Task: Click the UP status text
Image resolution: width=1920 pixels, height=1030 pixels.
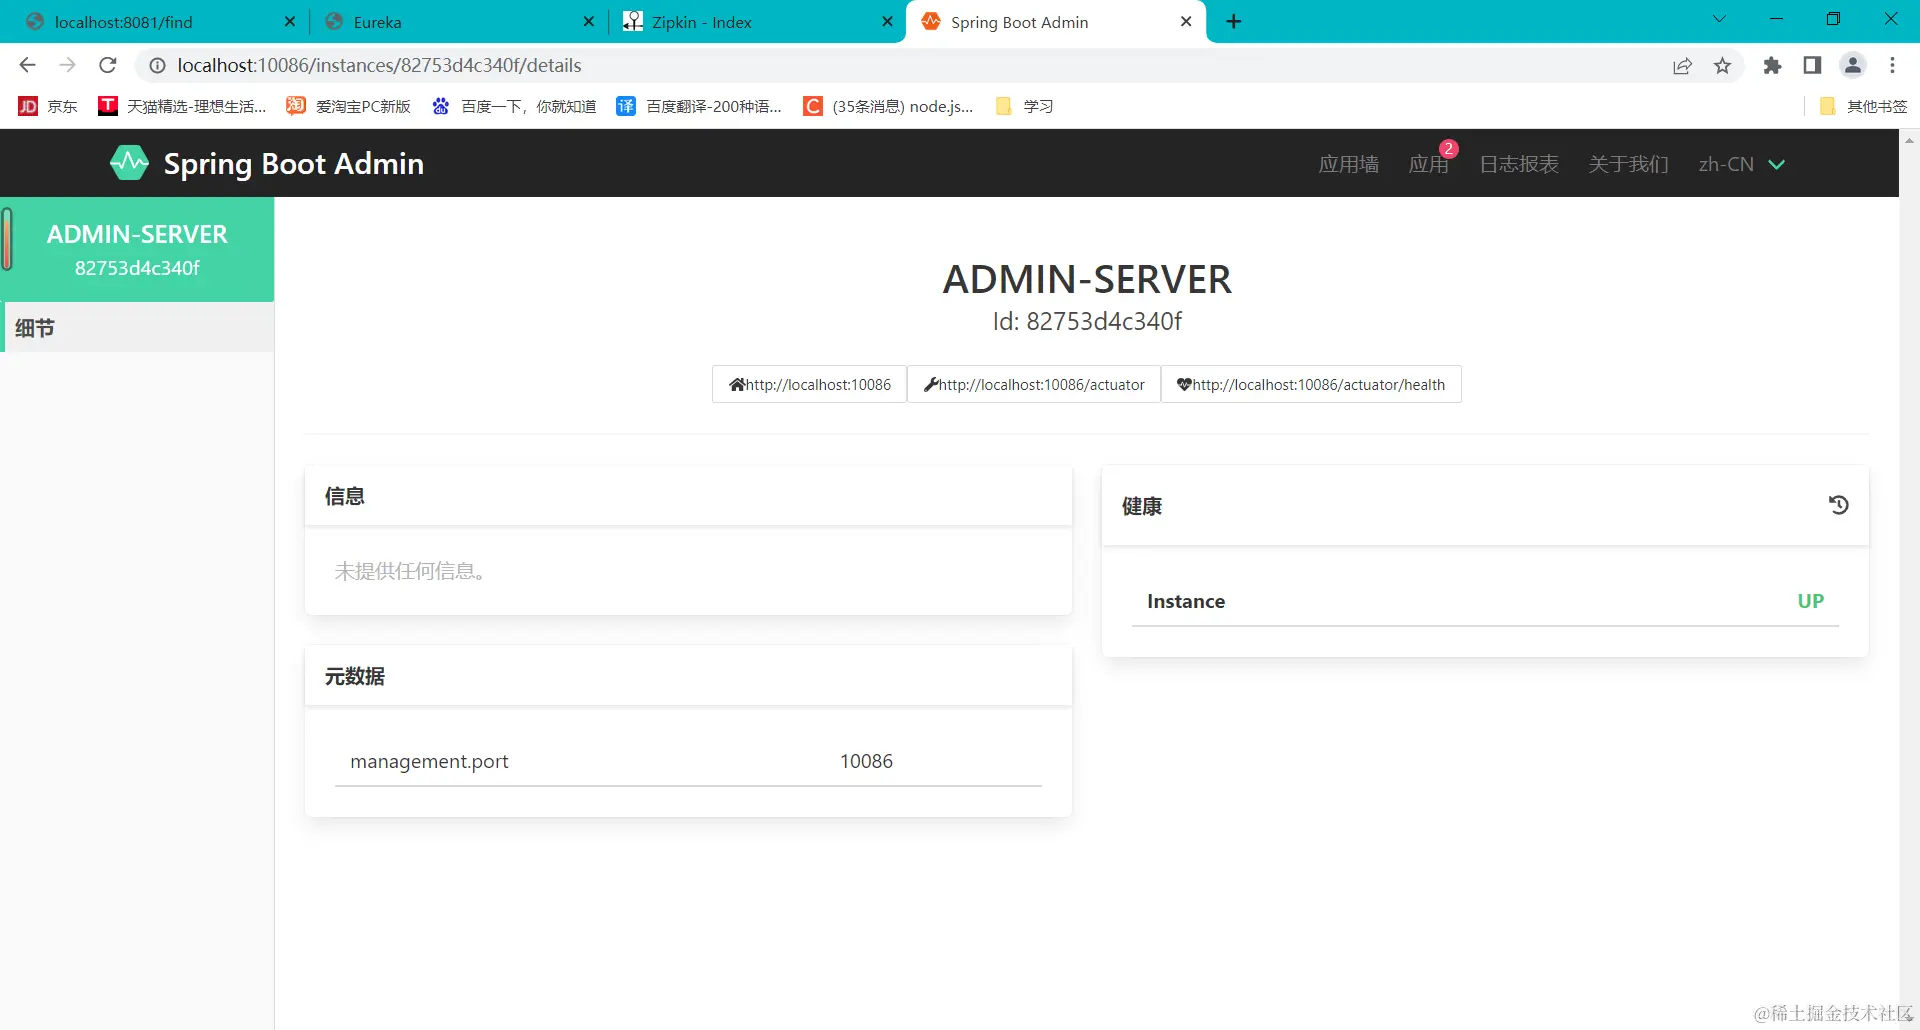Action: point(1810,601)
